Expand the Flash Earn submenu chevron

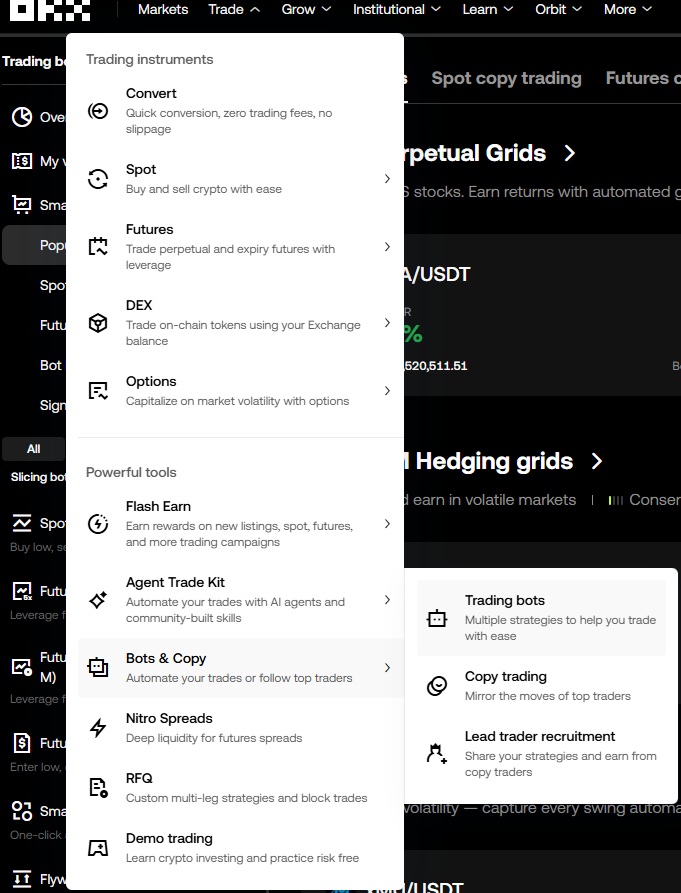pyautogui.click(x=387, y=524)
